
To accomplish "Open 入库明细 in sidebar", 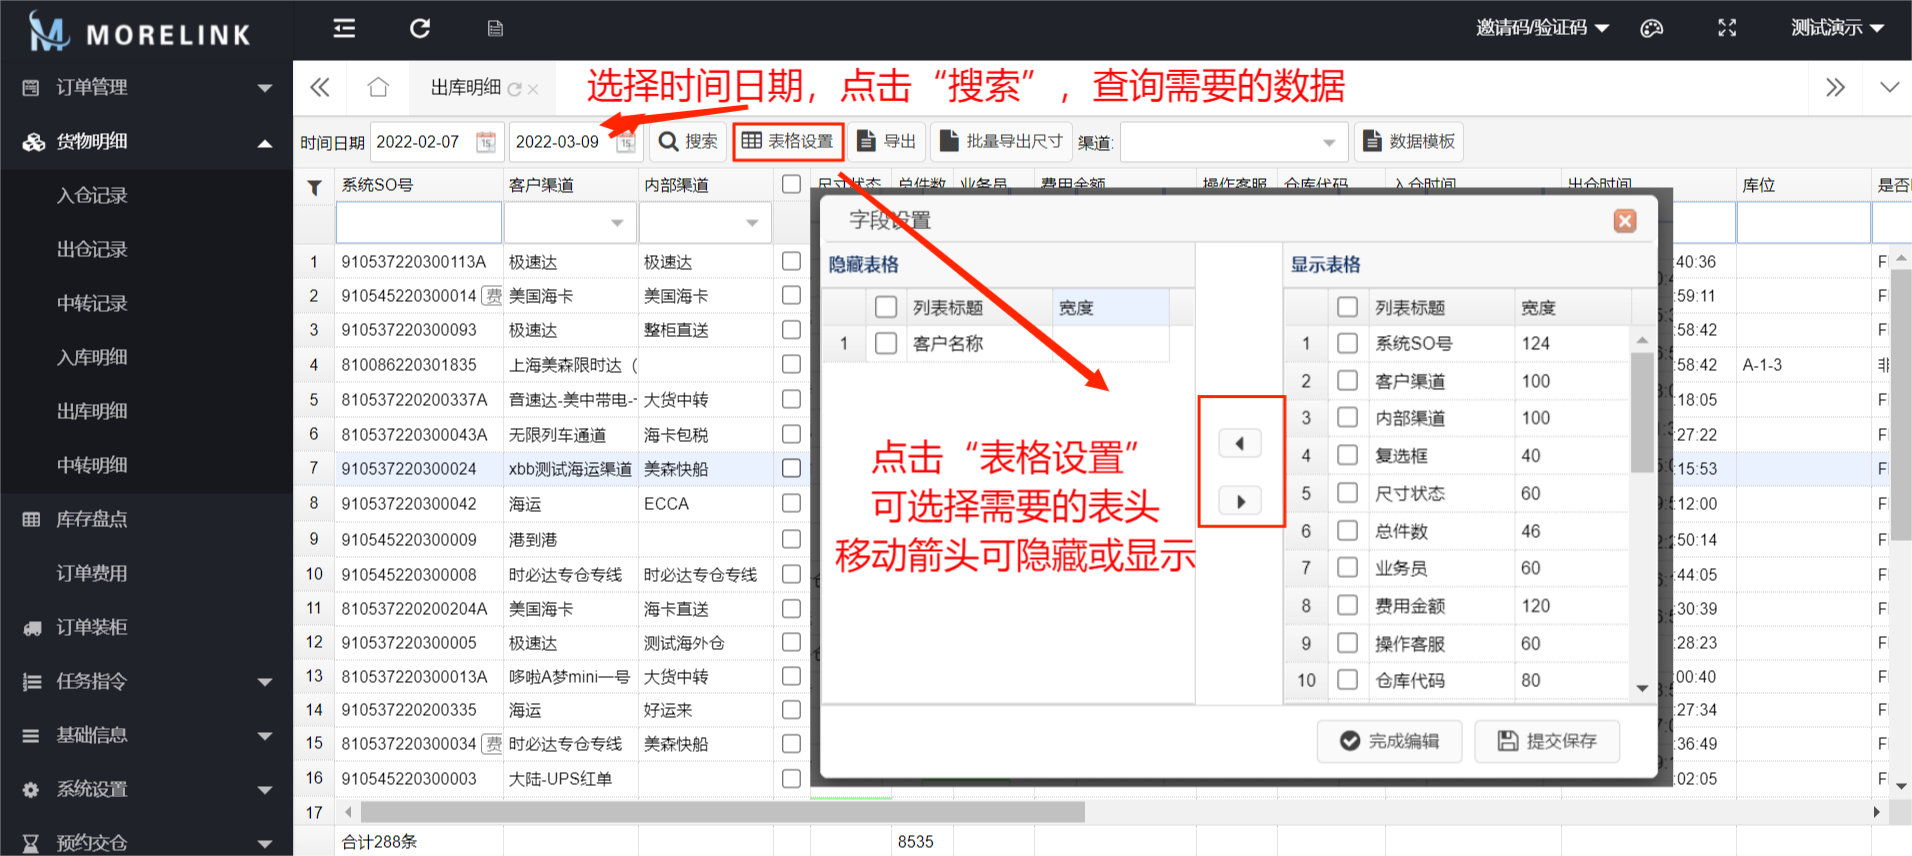I will (146, 357).
